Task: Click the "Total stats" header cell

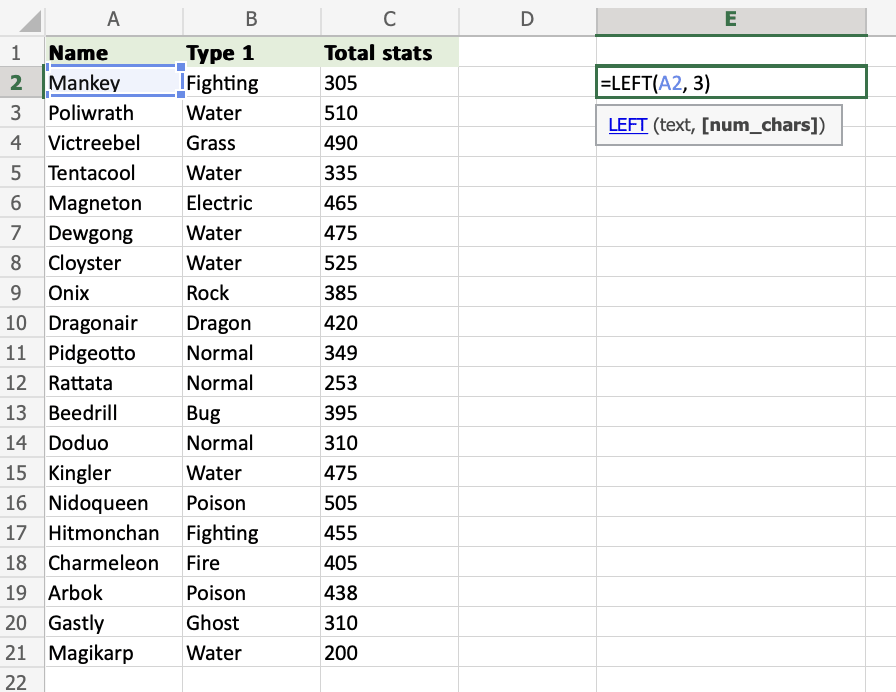Action: tap(389, 53)
